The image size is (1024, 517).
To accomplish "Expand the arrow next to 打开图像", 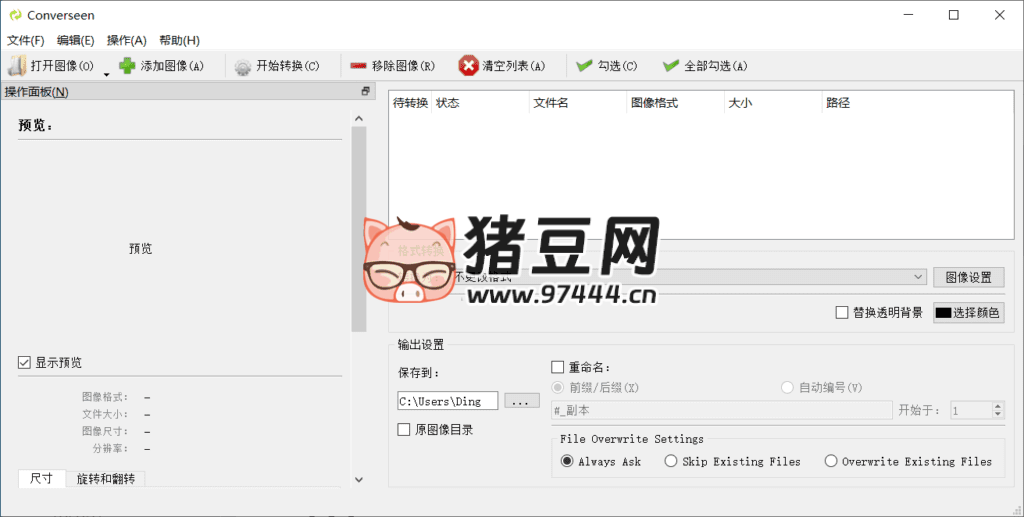I will (x=106, y=74).
